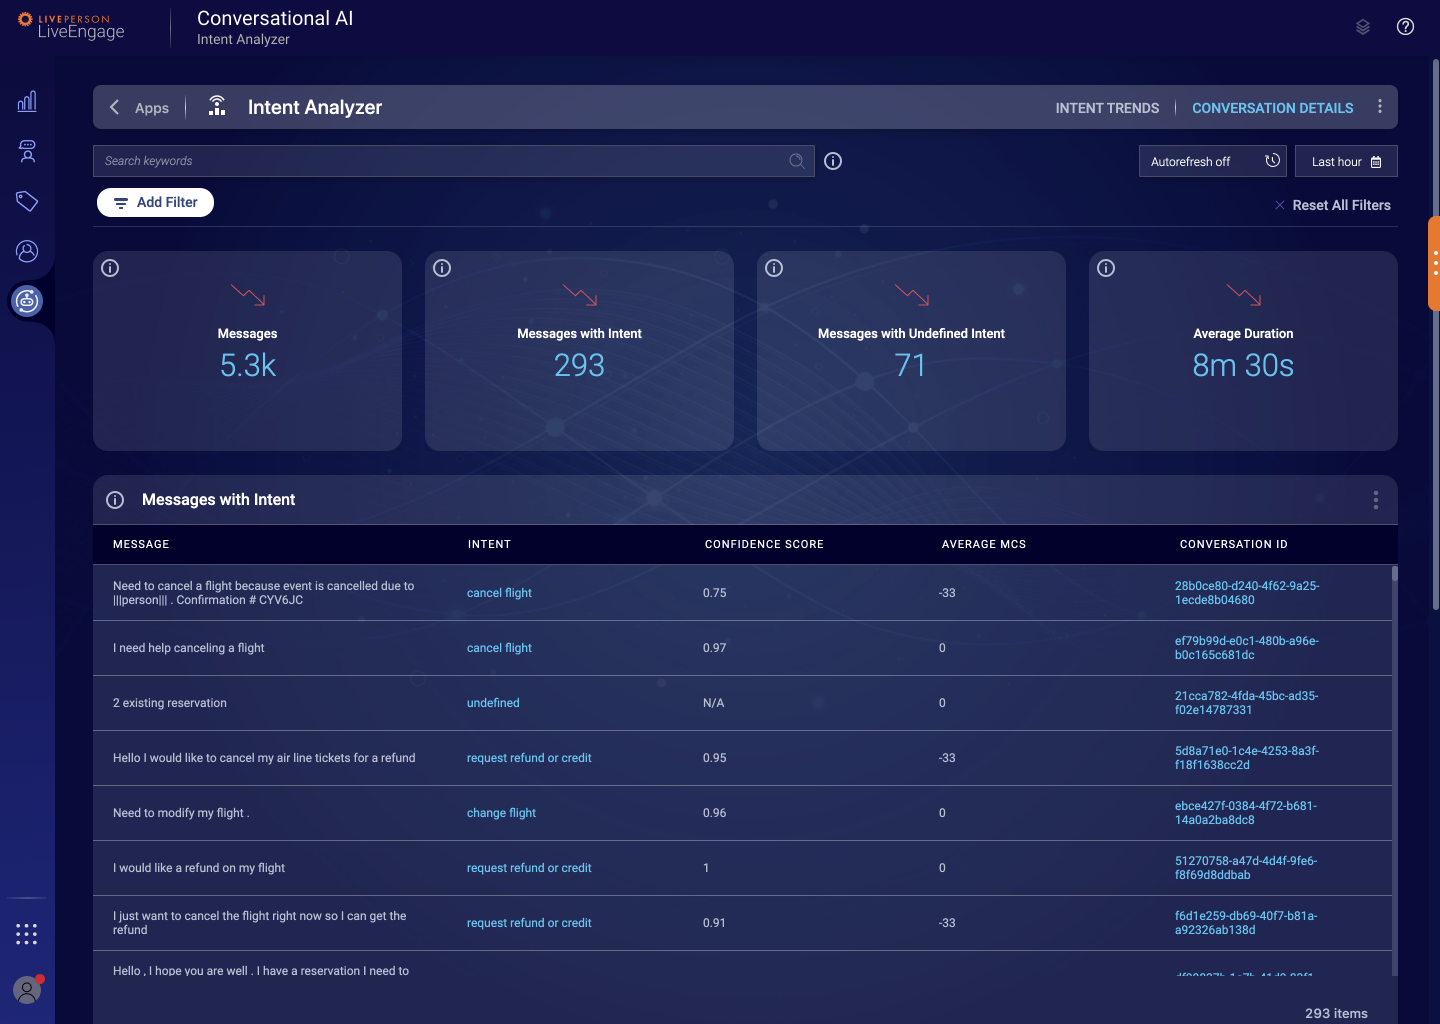Select the Conversational AI bot sidebar icon
This screenshot has width=1440, height=1024.
[x=27, y=300]
